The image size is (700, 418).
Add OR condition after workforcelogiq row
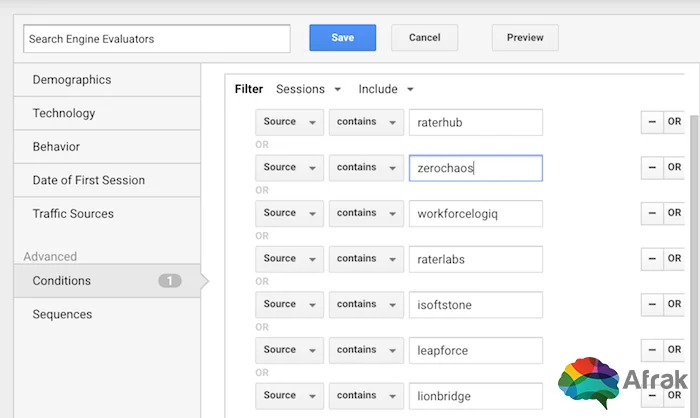(x=674, y=213)
